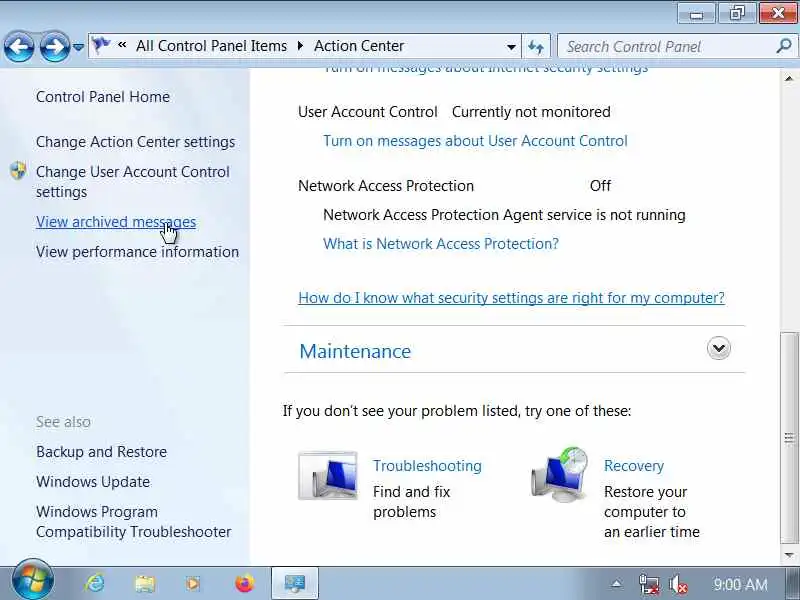800x600 pixels.
Task: Focus the Search Control Panel field
Action: point(677,47)
